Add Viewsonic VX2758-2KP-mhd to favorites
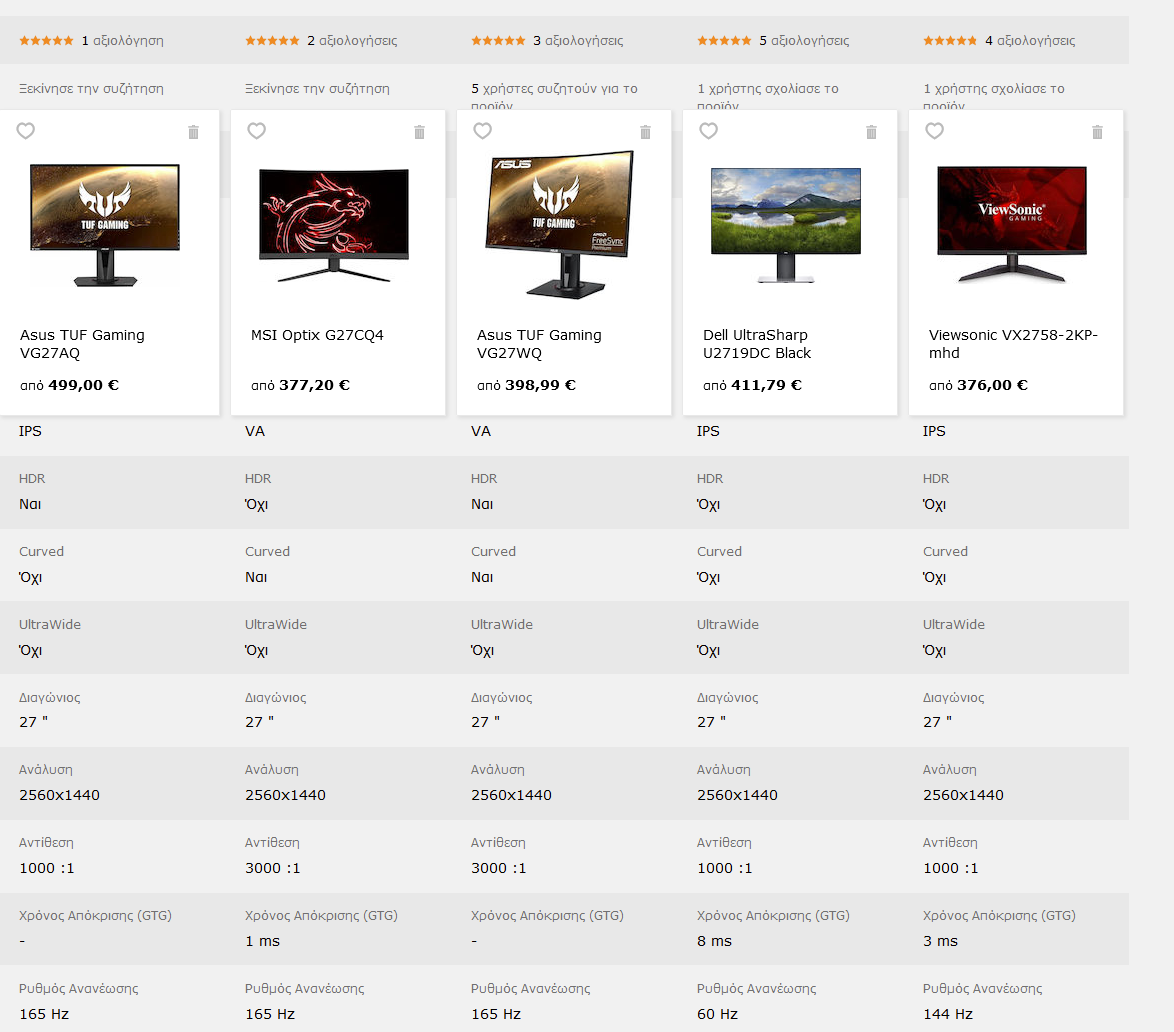1174x1032 pixels. [x=935, y=131]
